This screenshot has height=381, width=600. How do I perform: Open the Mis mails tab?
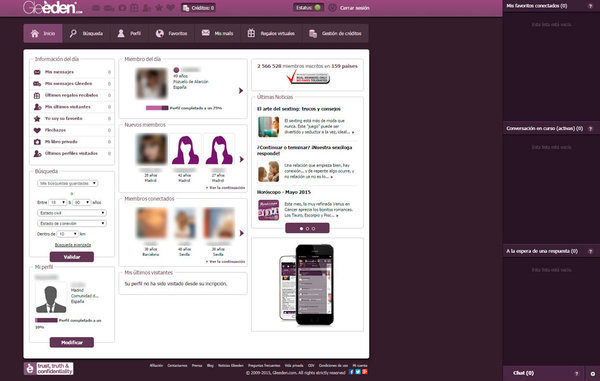click(217, 34)
